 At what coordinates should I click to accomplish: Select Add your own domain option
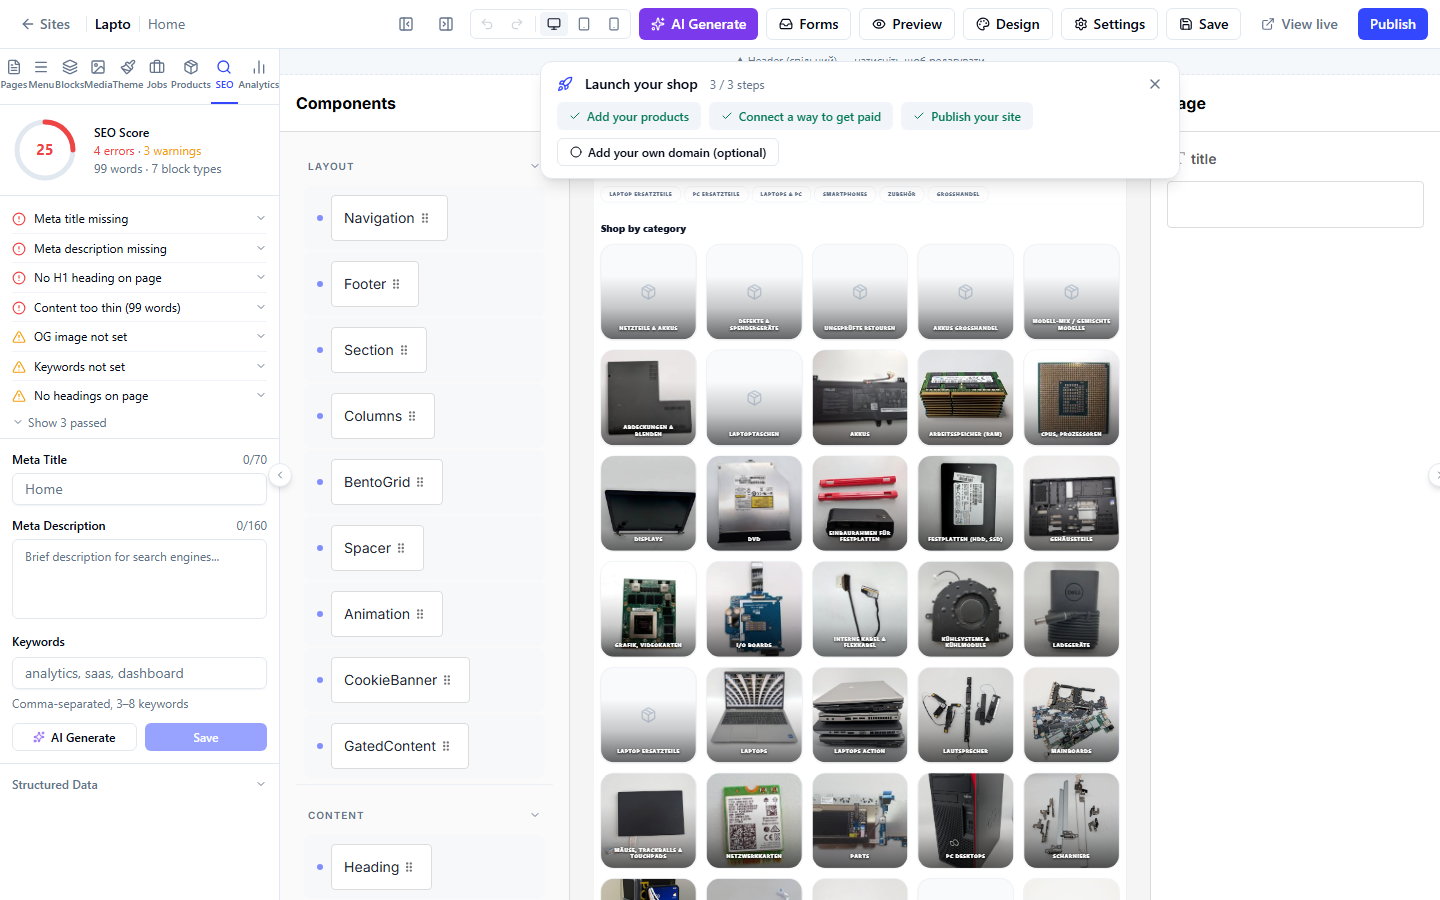coord(667,152)
